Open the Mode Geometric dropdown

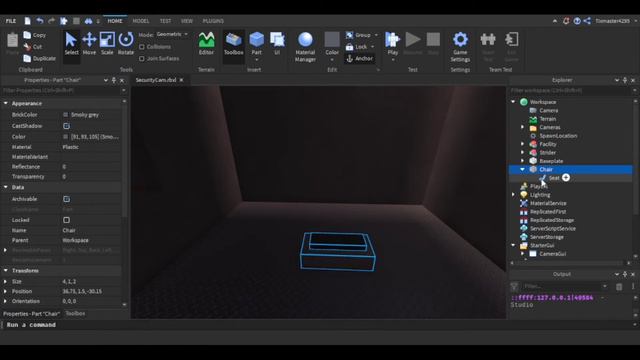pyautogui.click(x=172, y=34)
